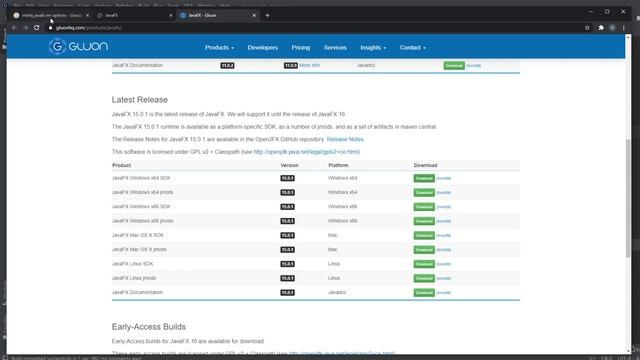Download JavaFX Documentation version 15.0.1
This screenshot has height=360, width=640.
pyautogui.click(x=424, y=293)
